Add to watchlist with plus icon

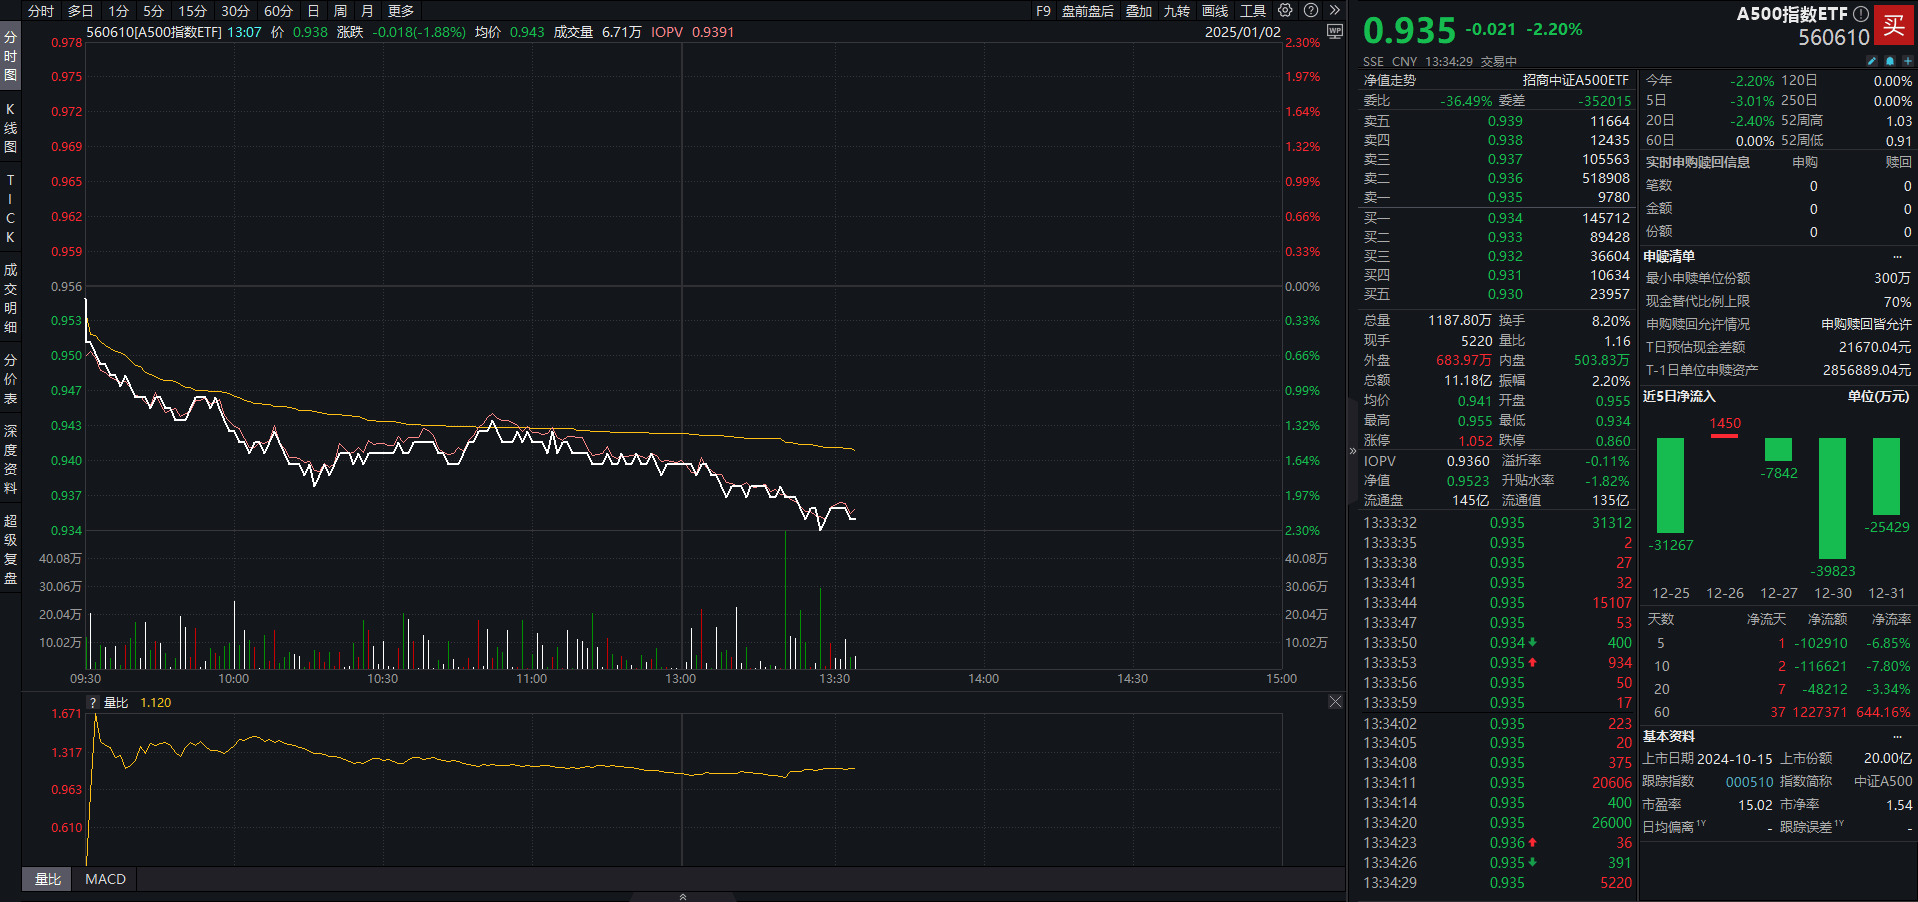[x=1907, y=61]
